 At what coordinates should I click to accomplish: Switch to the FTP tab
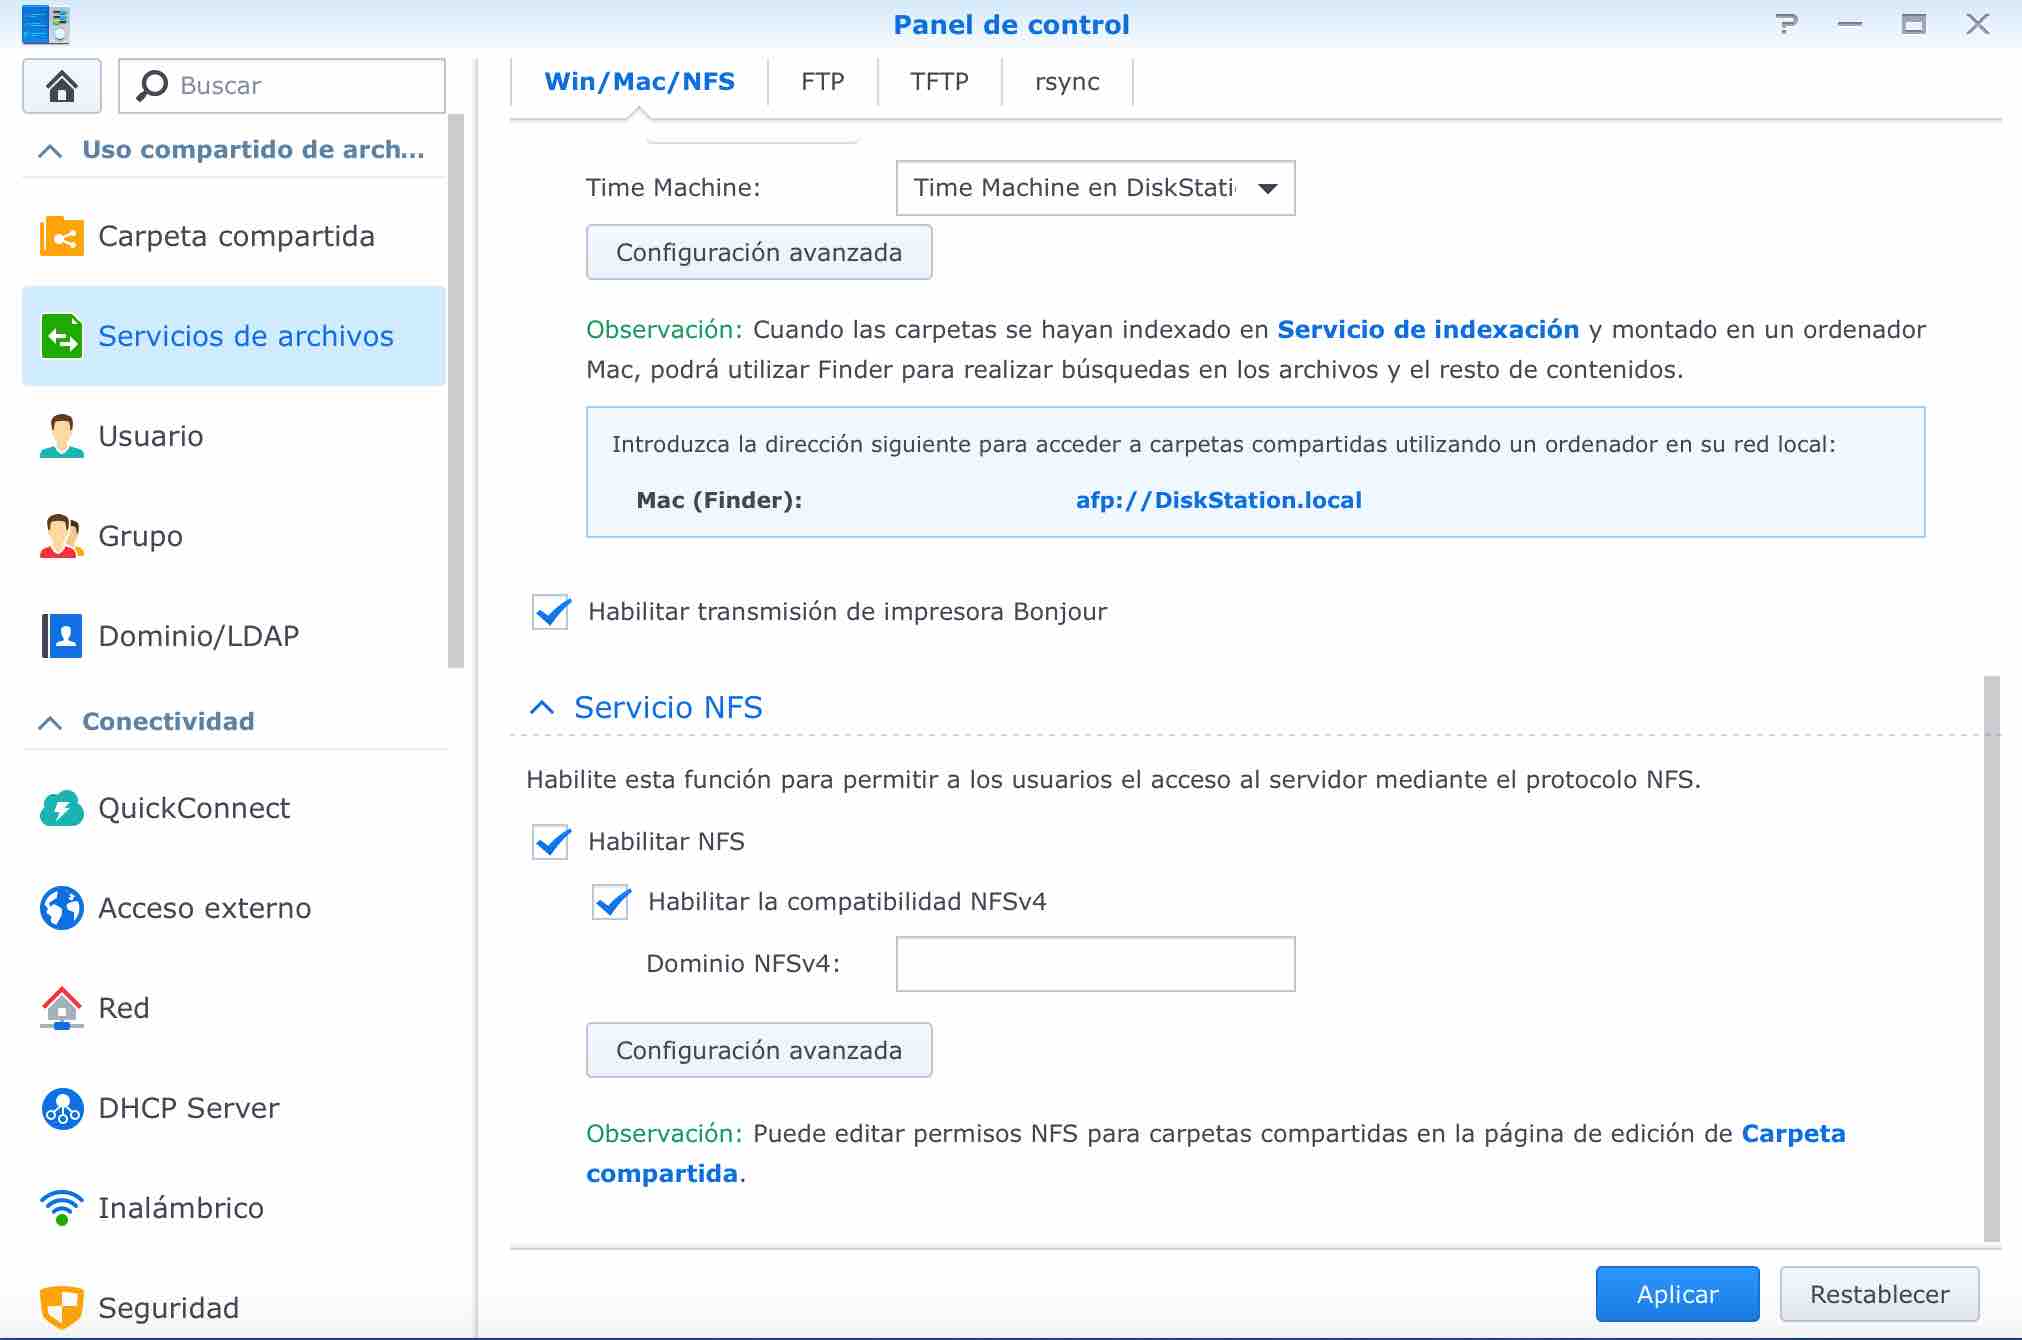click(x=822, y=82)
